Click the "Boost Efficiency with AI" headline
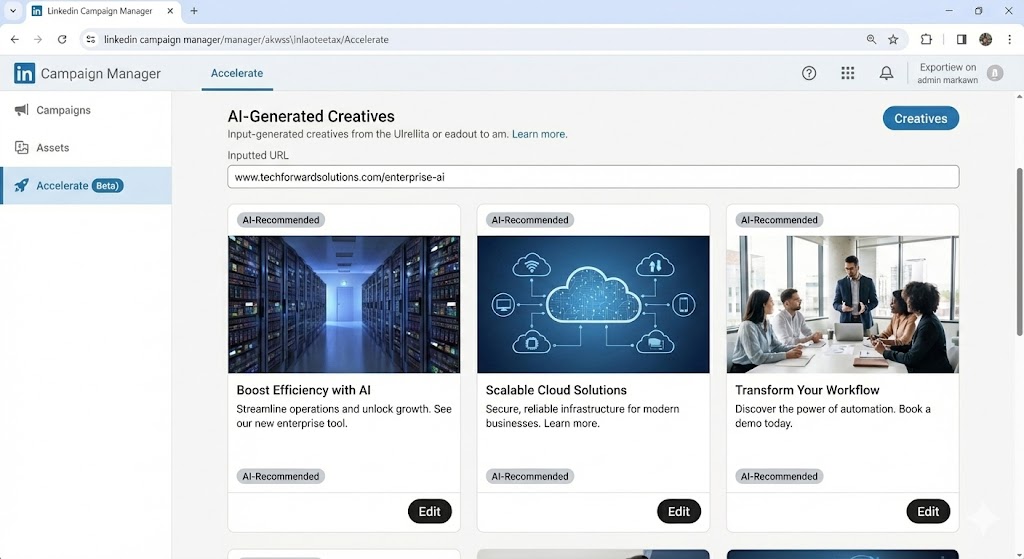The width and height of the screenshot is (1024, 559). [304, 390]
